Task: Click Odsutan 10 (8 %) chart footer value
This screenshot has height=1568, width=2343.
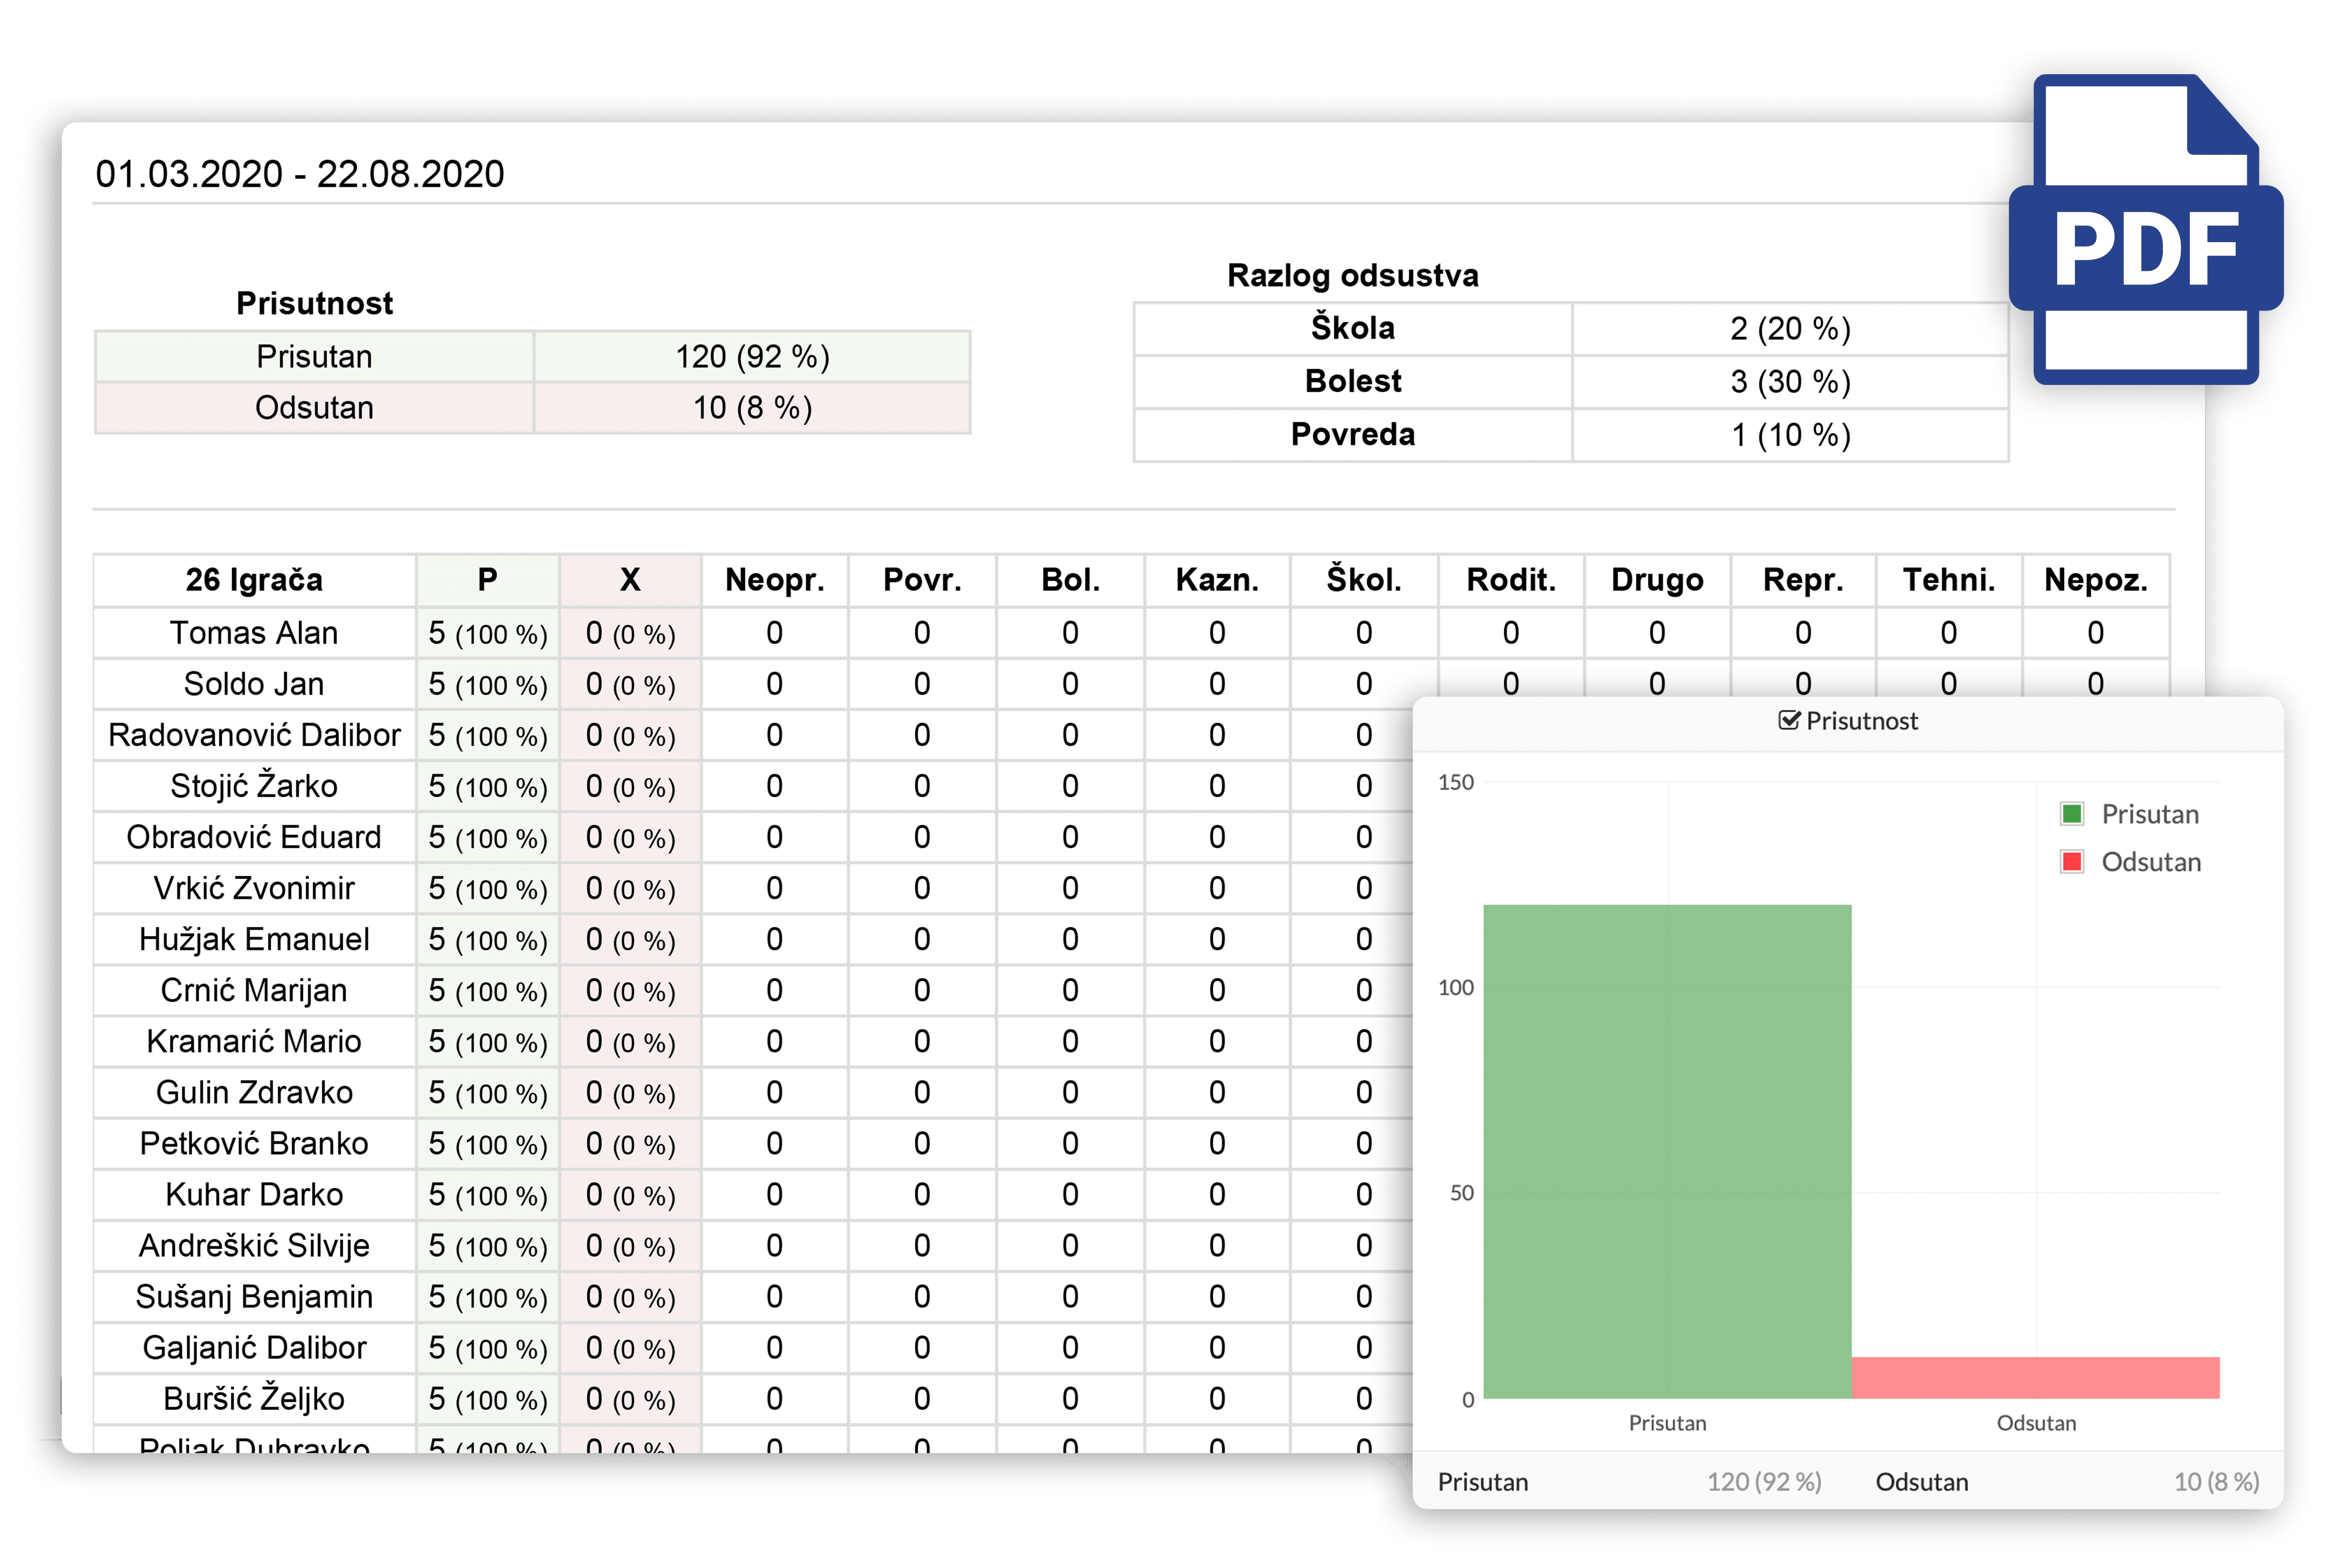Action: pyautogui.click(x=2216, y=1481)
